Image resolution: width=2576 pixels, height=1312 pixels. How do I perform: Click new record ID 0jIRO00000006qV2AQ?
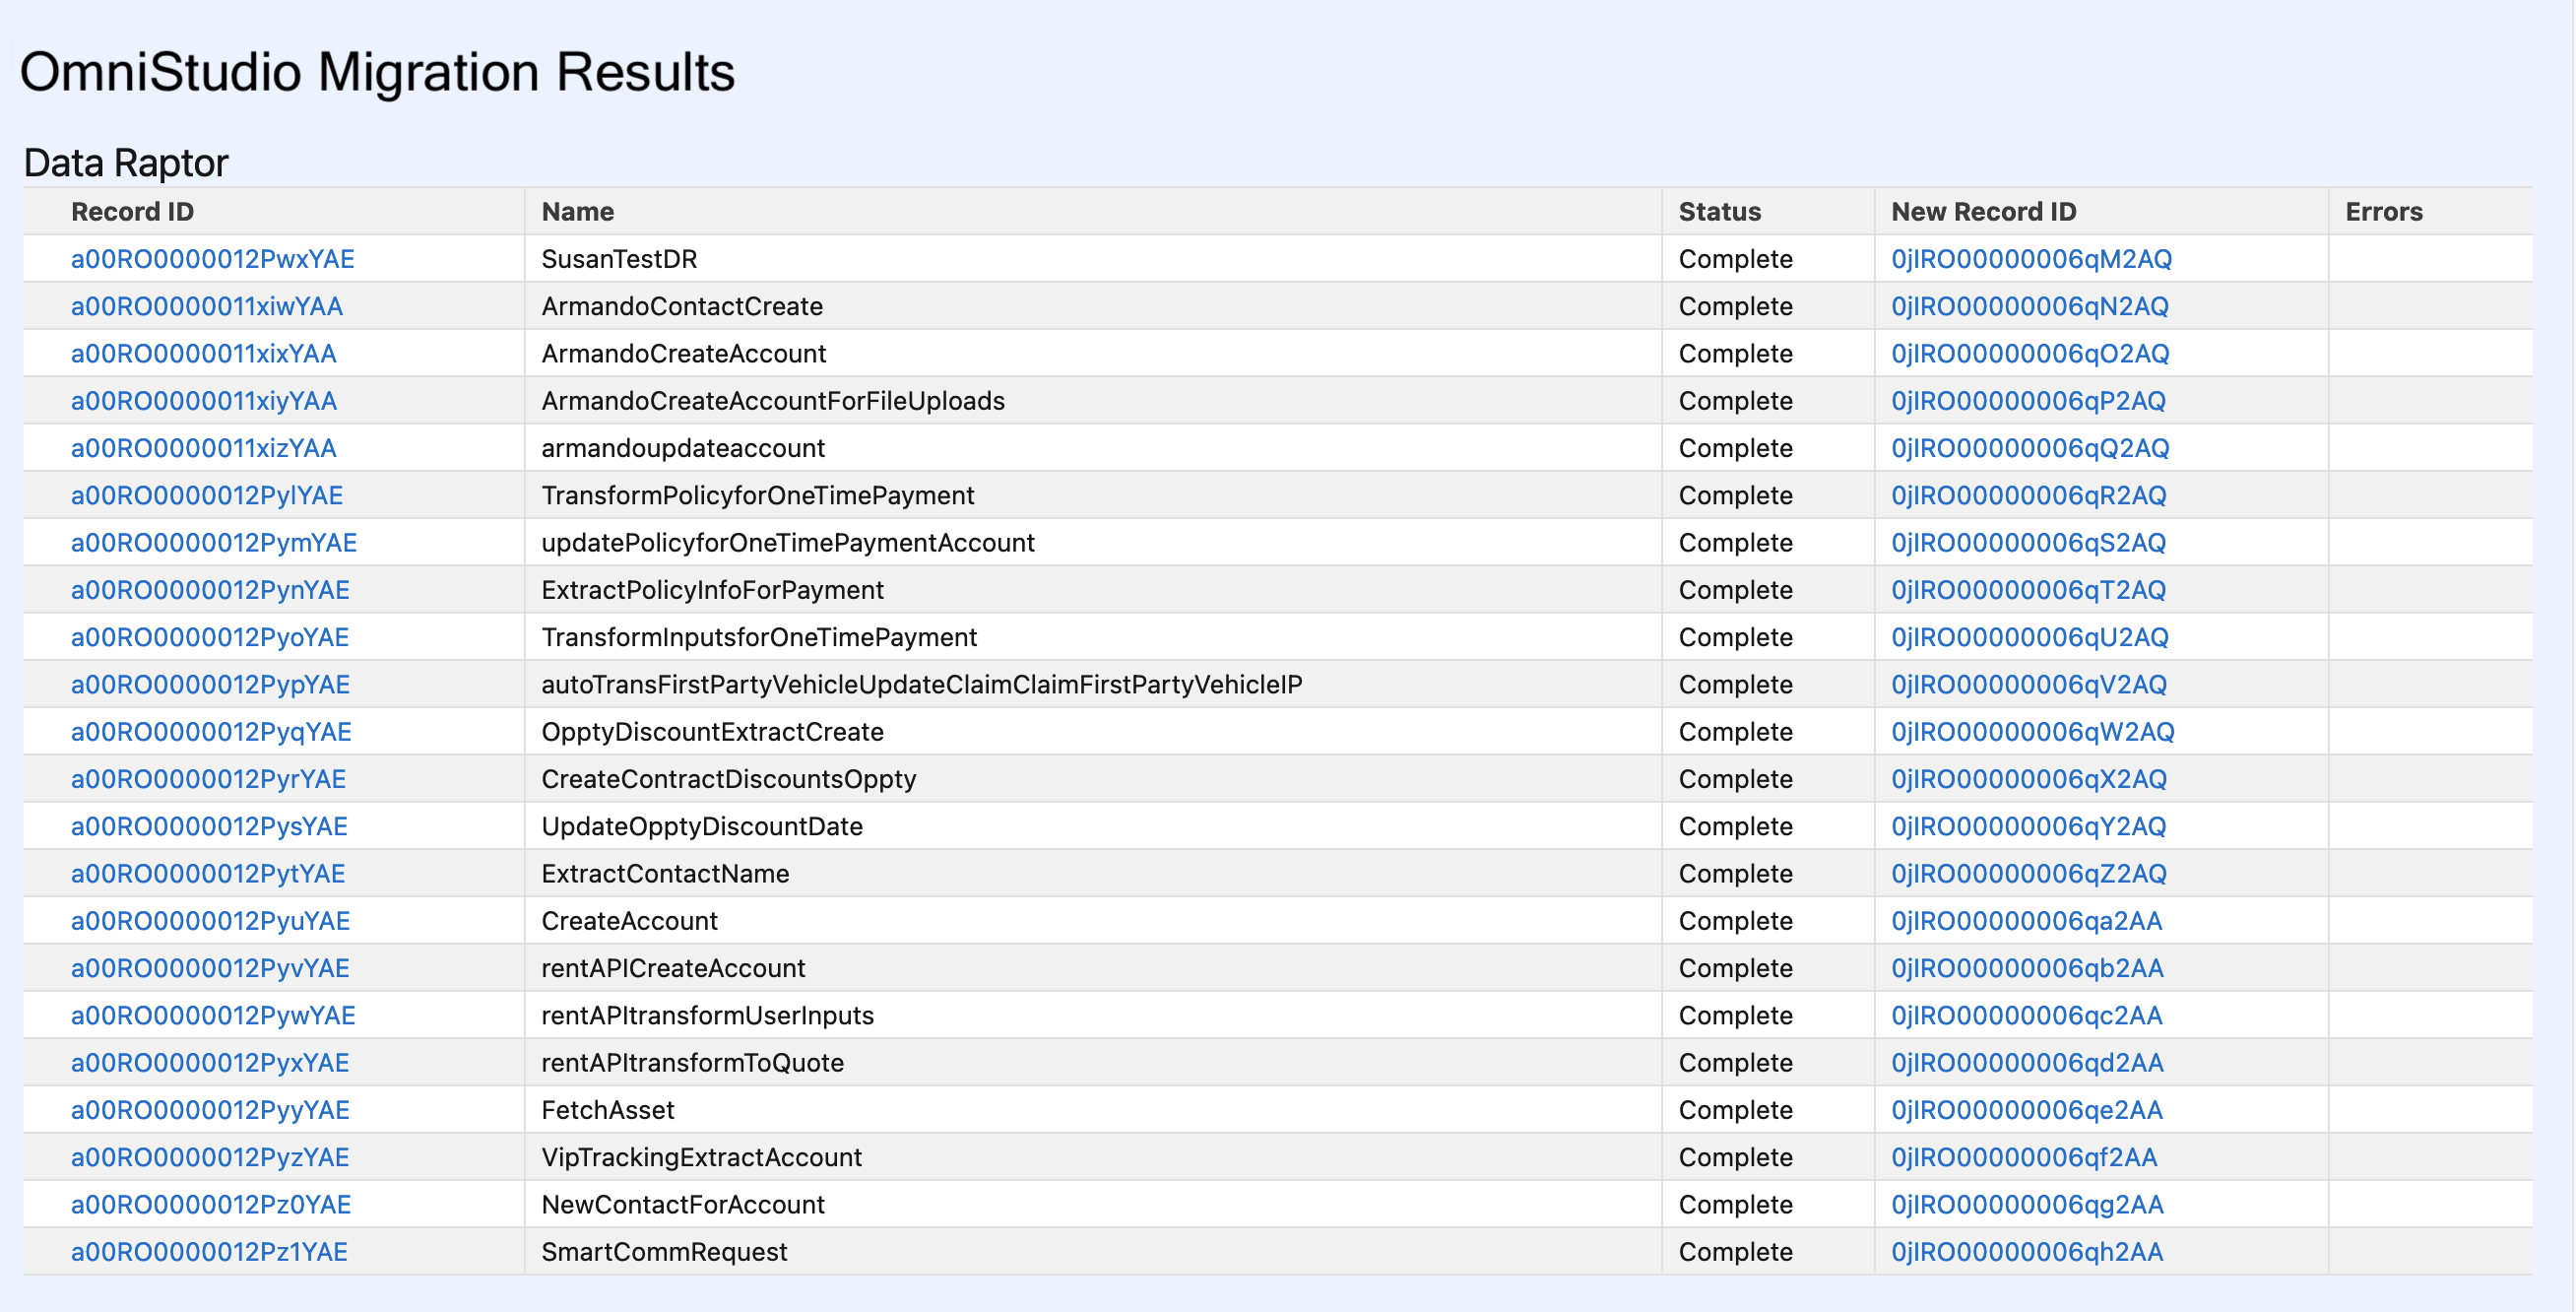tap(2029, 684)
